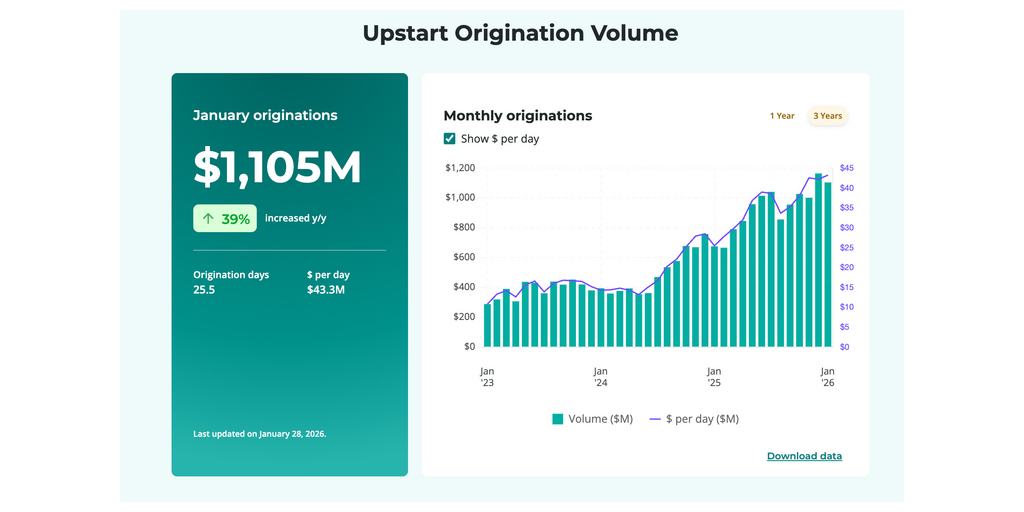Click the Jan '24 x-axis label
The image size is (1024, 512).
point(600,376)
